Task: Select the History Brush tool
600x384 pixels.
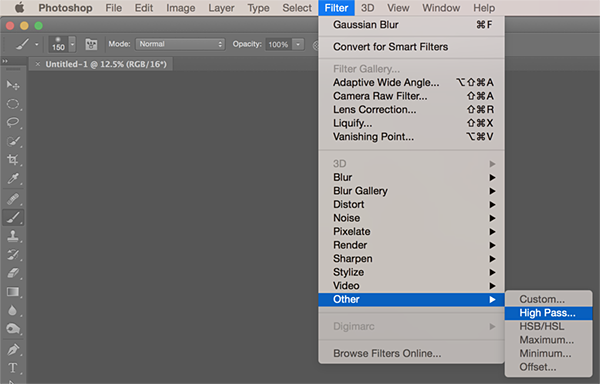Action: (x=13, y=255)
